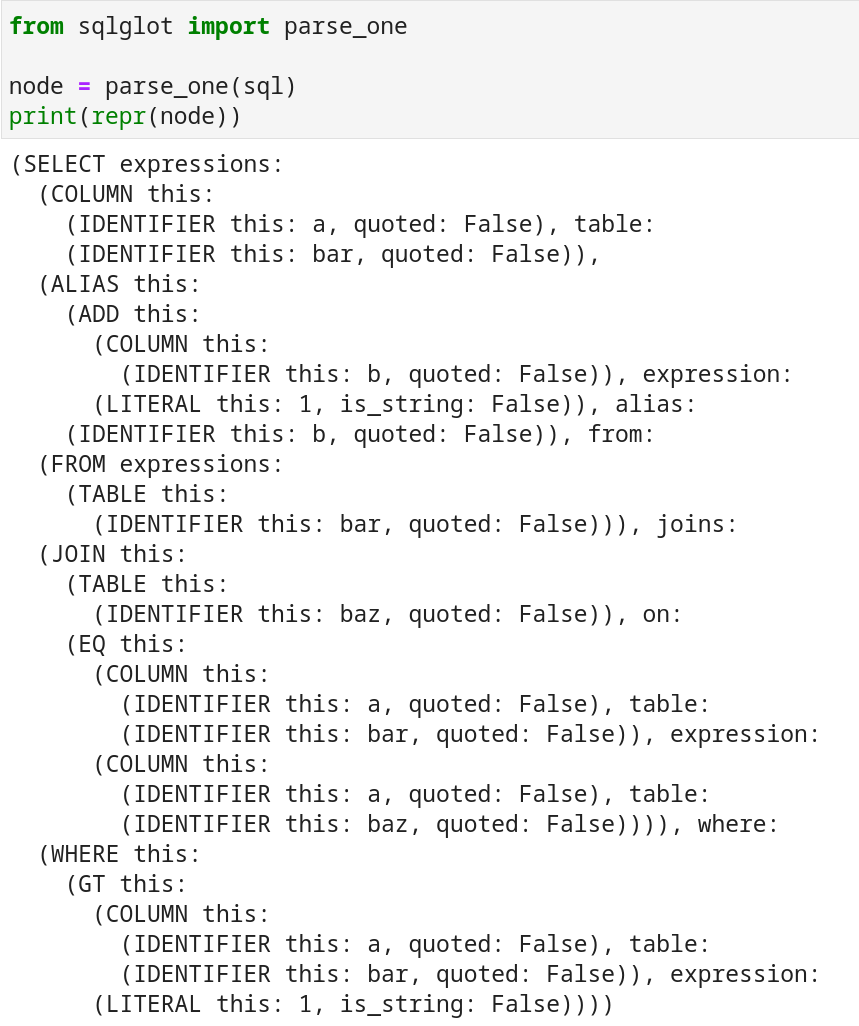The height and width of the screenshot is (1026, 859).
Task: Click the 'GT this:' line in the output
Action: [127, 884]
